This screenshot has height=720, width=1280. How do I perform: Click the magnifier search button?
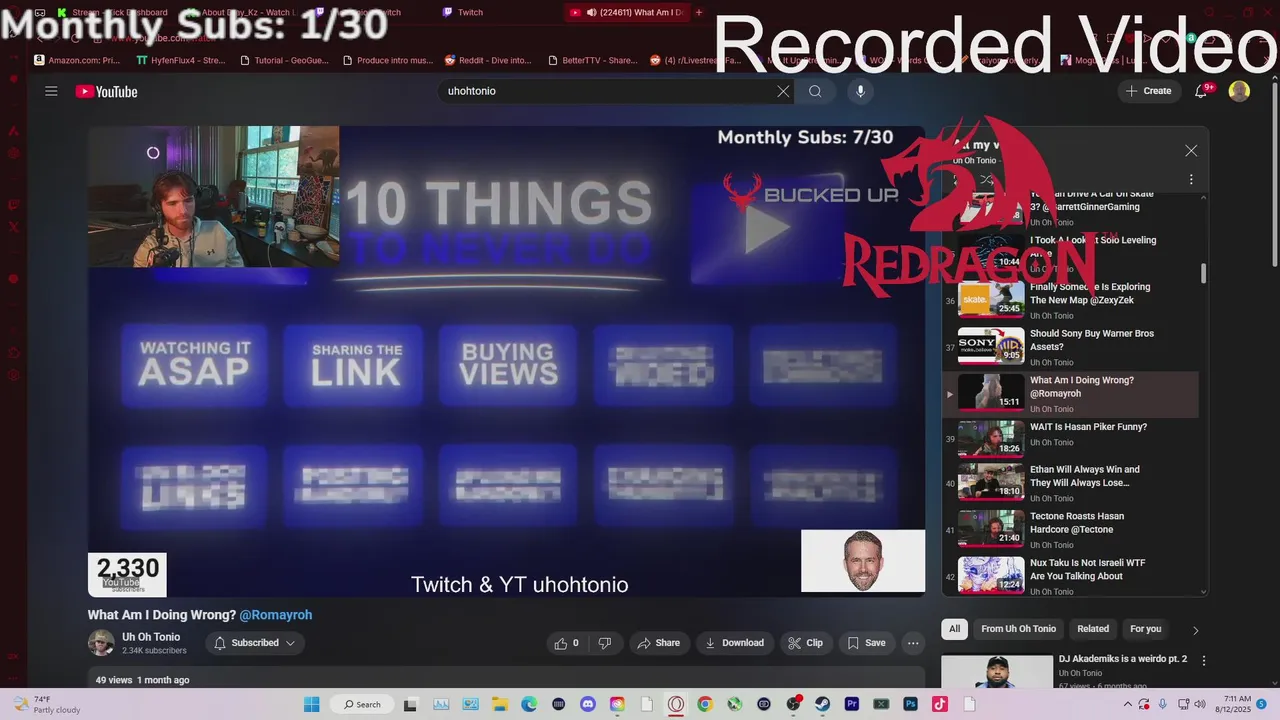(815, 91)
